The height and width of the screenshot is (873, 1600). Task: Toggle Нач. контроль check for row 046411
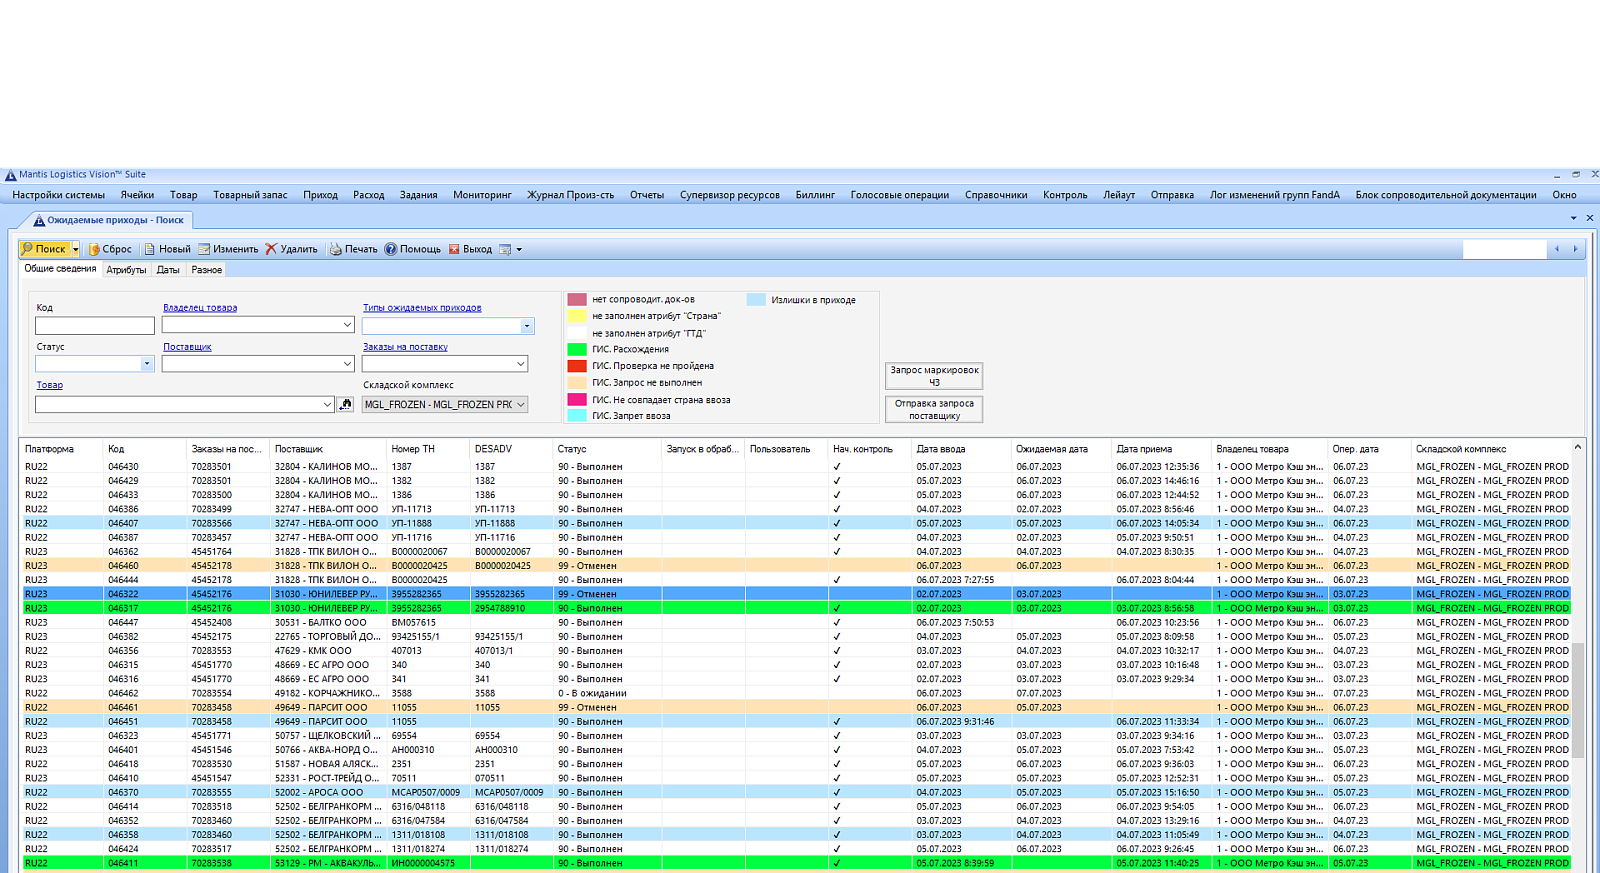837,863
